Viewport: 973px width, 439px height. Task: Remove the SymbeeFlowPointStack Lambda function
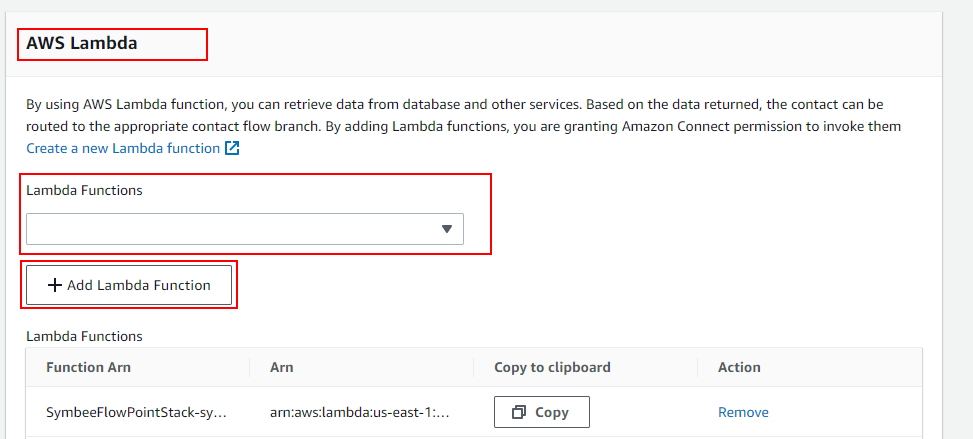point(743,412)
